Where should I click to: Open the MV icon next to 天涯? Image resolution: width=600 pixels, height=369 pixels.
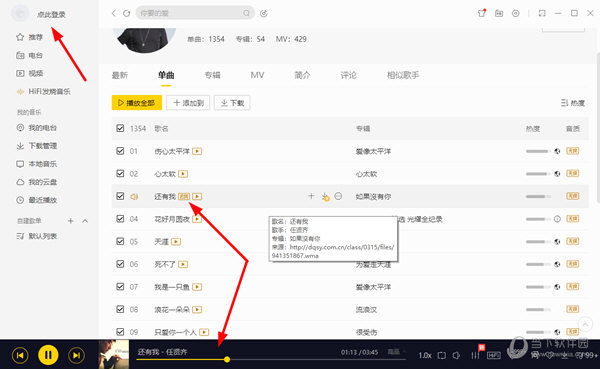click(x=176, y=242)
